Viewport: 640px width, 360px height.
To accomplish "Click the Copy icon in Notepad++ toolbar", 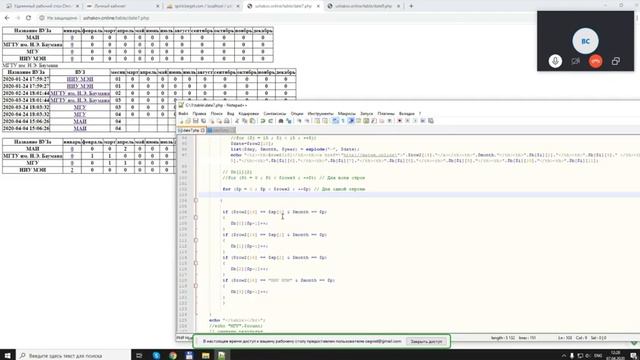I will click(x=244, y=121).
